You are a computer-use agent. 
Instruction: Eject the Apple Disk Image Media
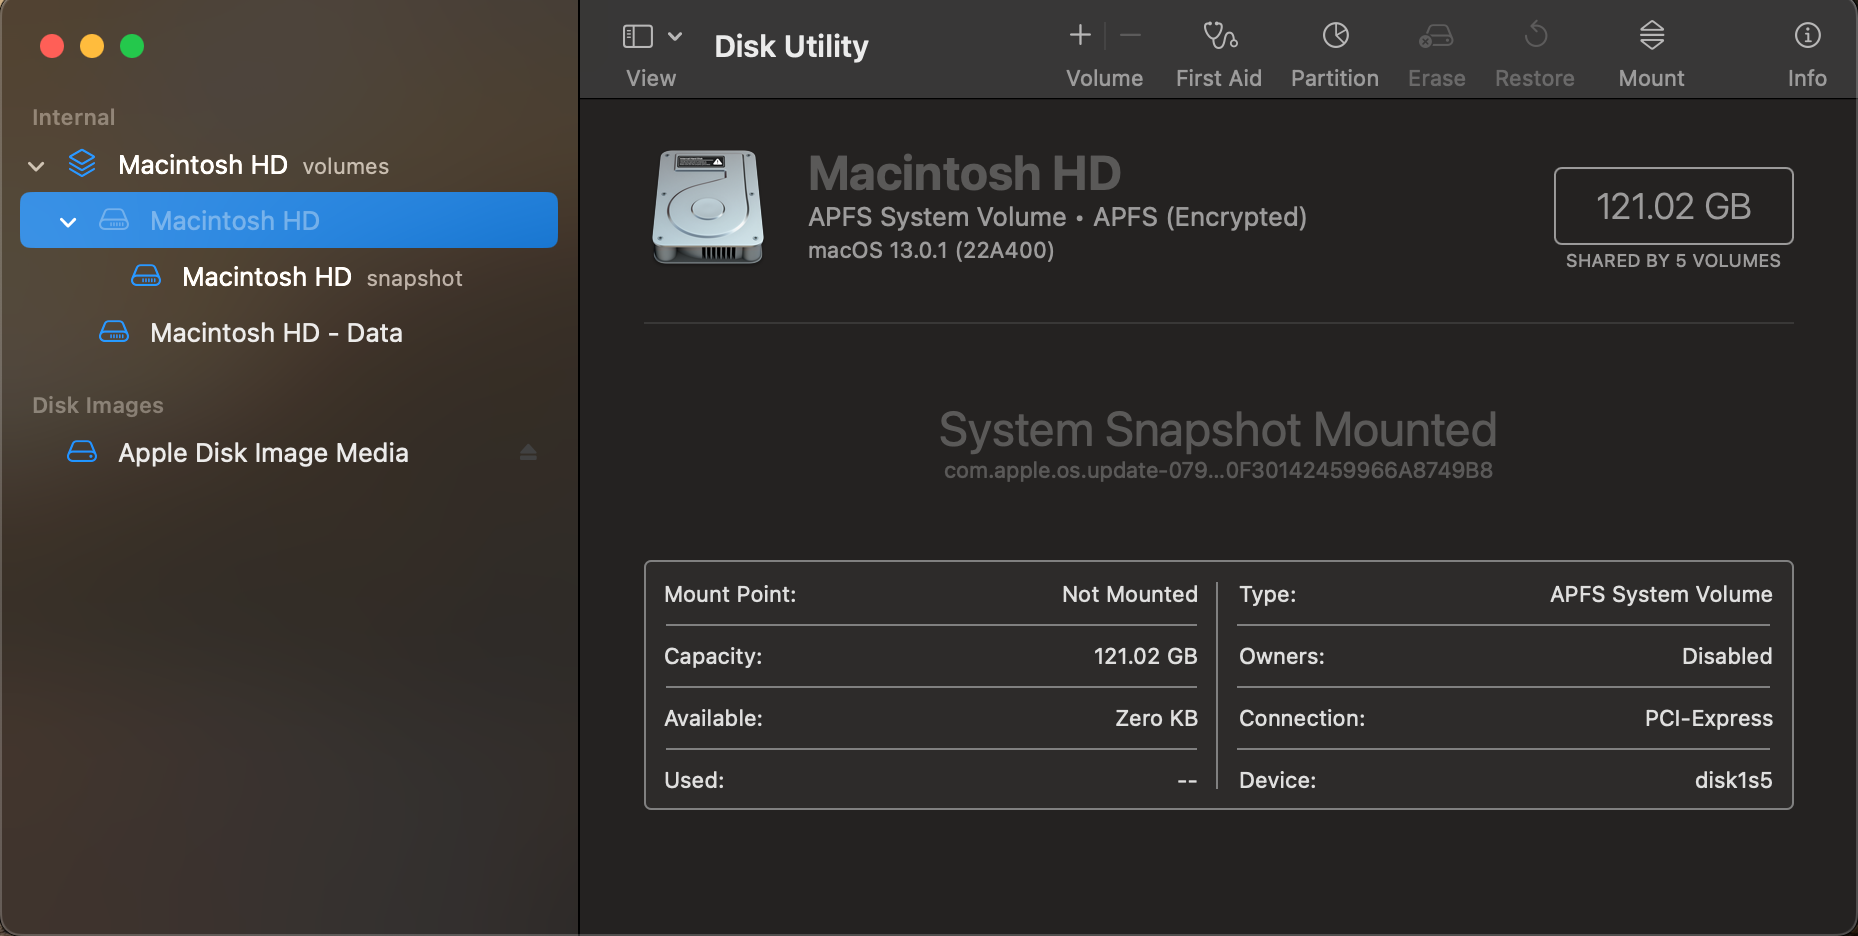pos(528,453)
